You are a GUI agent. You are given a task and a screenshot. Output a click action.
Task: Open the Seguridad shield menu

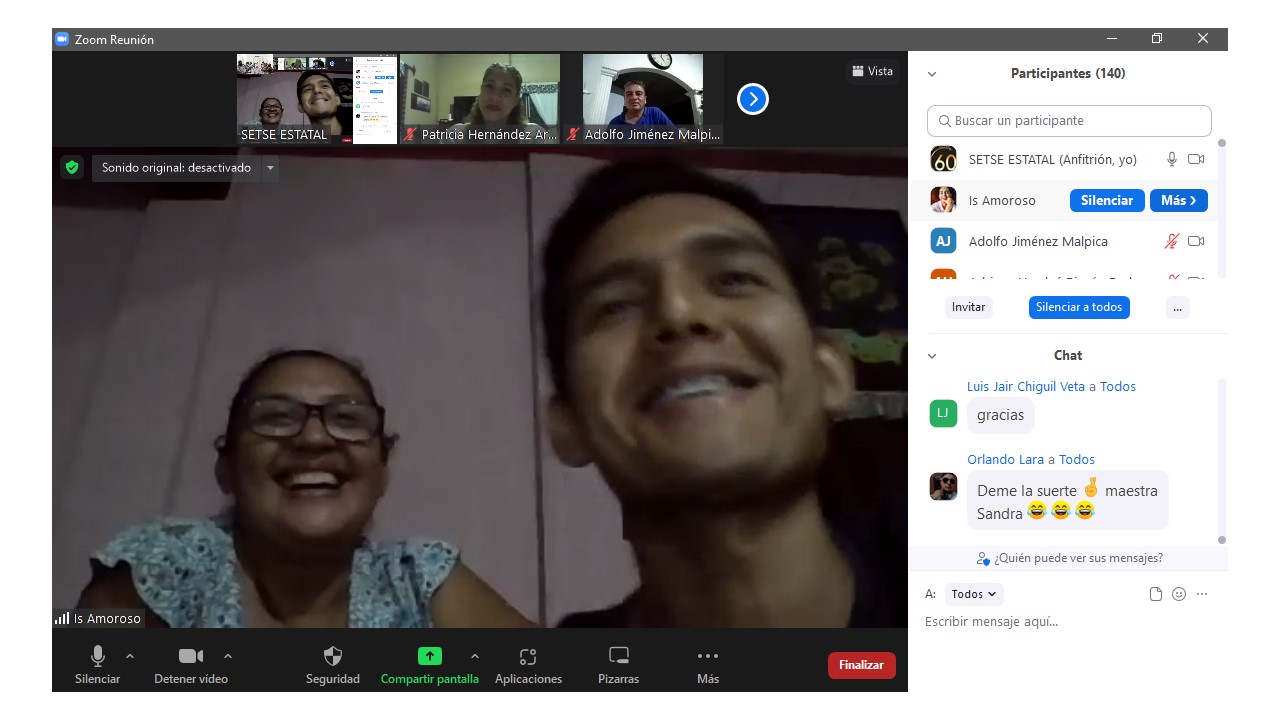(x=333, y=665)
